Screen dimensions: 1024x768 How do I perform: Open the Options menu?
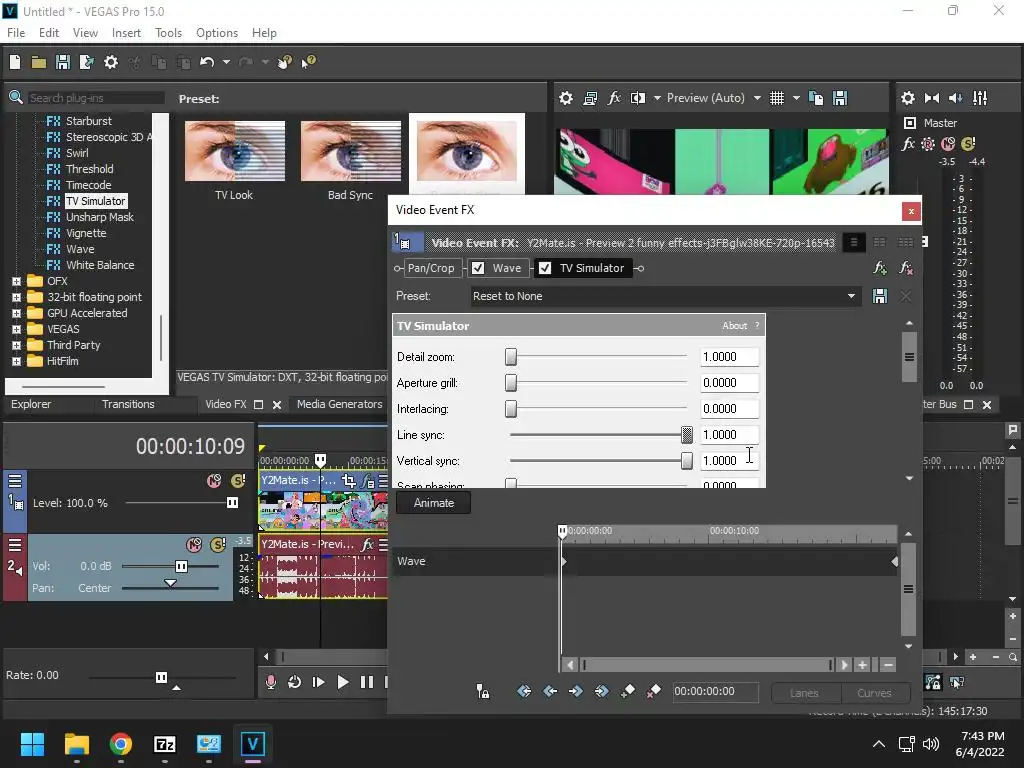click(x=217, y=33)
